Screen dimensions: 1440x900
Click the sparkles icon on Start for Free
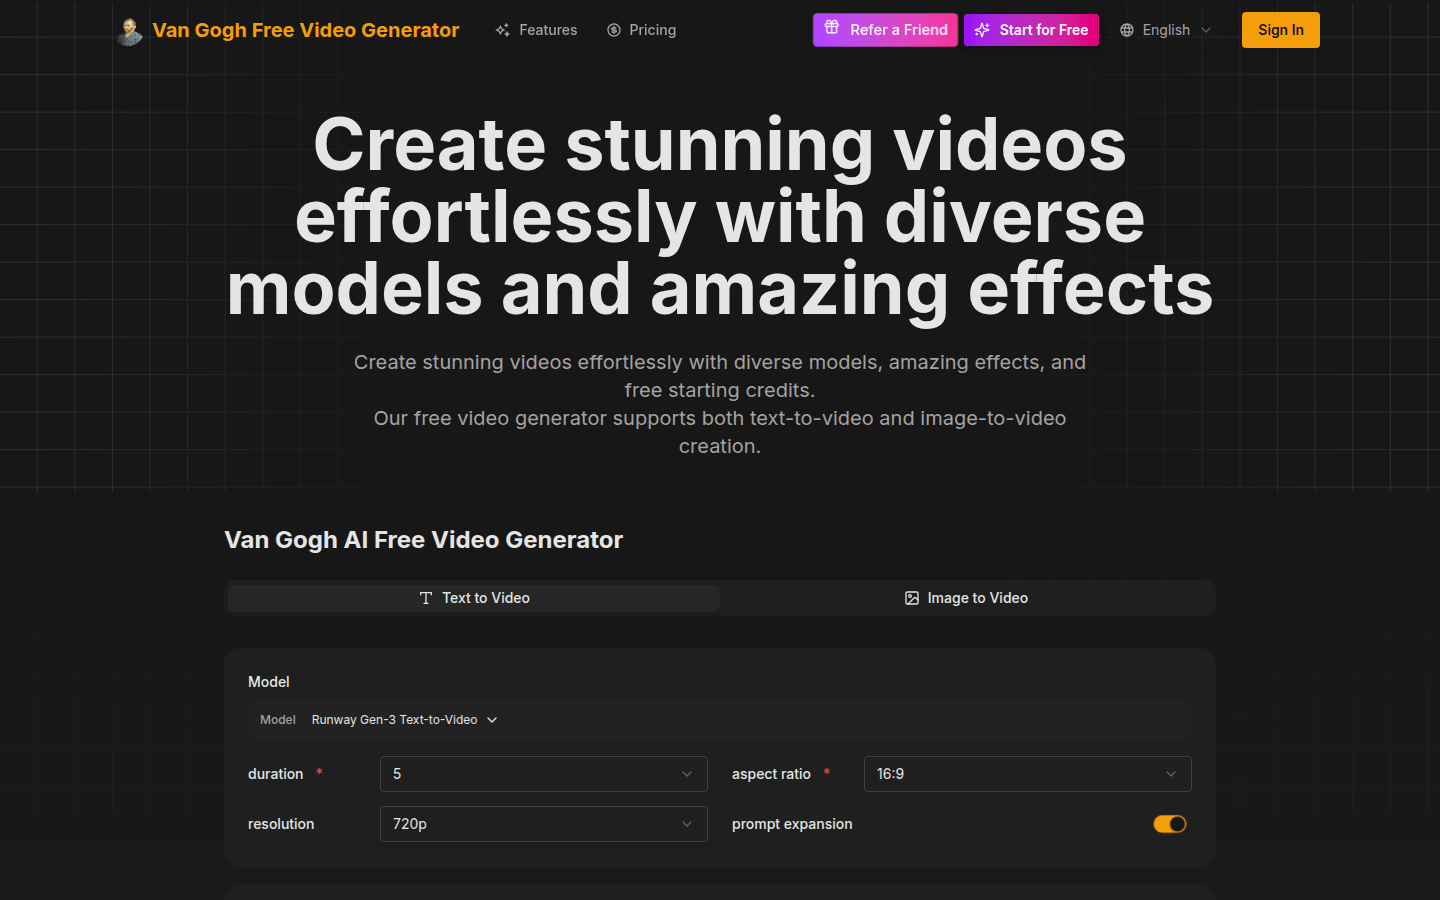[981, 30]
